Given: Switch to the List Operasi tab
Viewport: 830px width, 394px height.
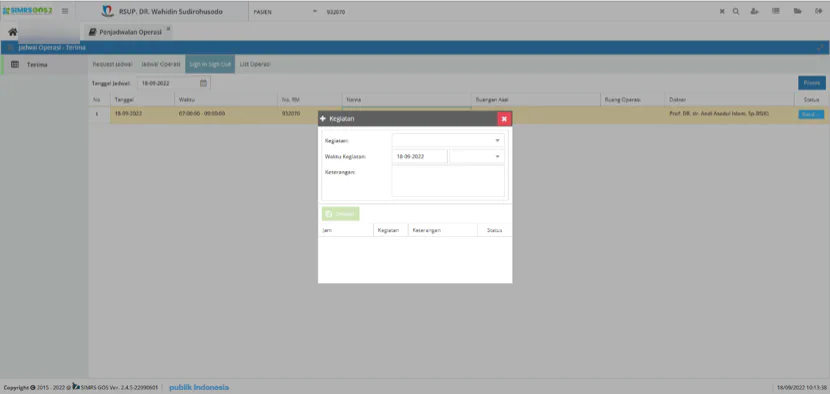Looking at the screenshot, I should click(x=255, y=64).
